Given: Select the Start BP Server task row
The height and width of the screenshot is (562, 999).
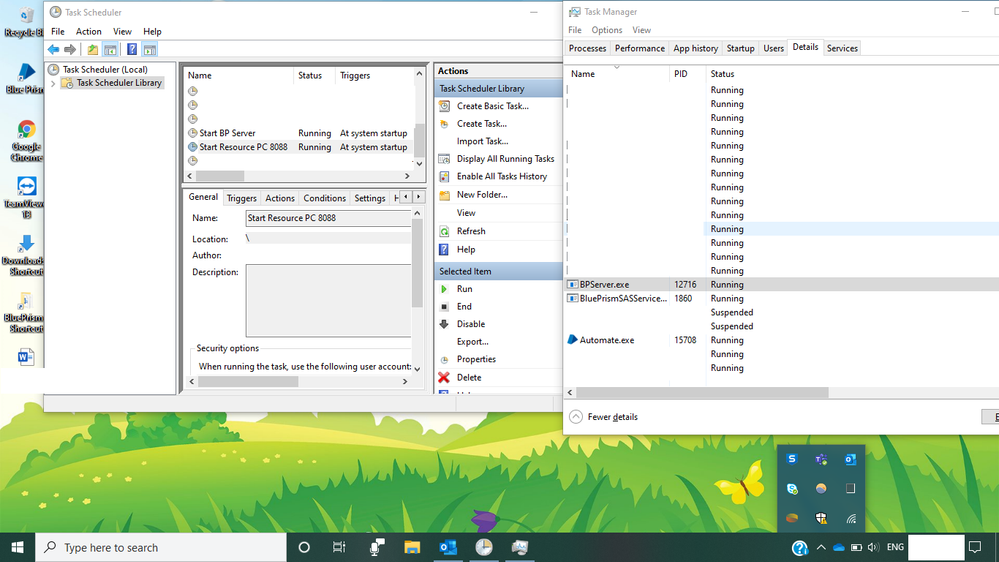Looking at the screenshot, I should [x=227, y=133].
